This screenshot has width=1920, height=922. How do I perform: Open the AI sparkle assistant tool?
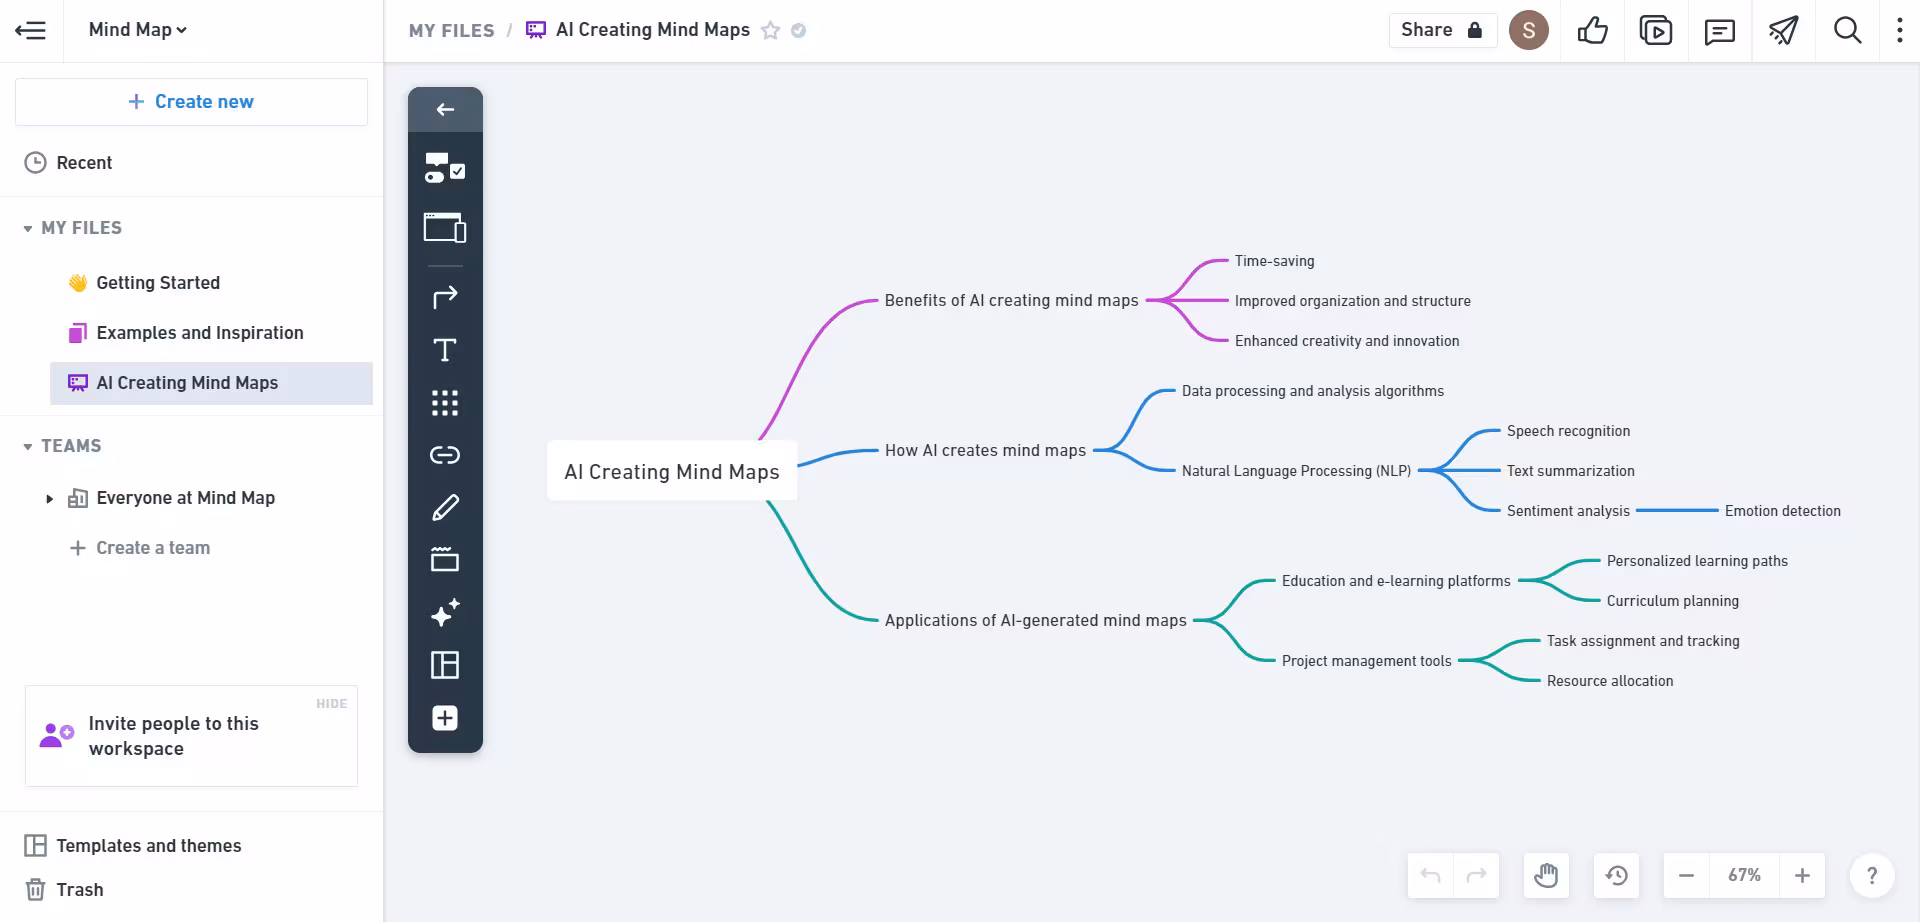(x=445, y=612)
